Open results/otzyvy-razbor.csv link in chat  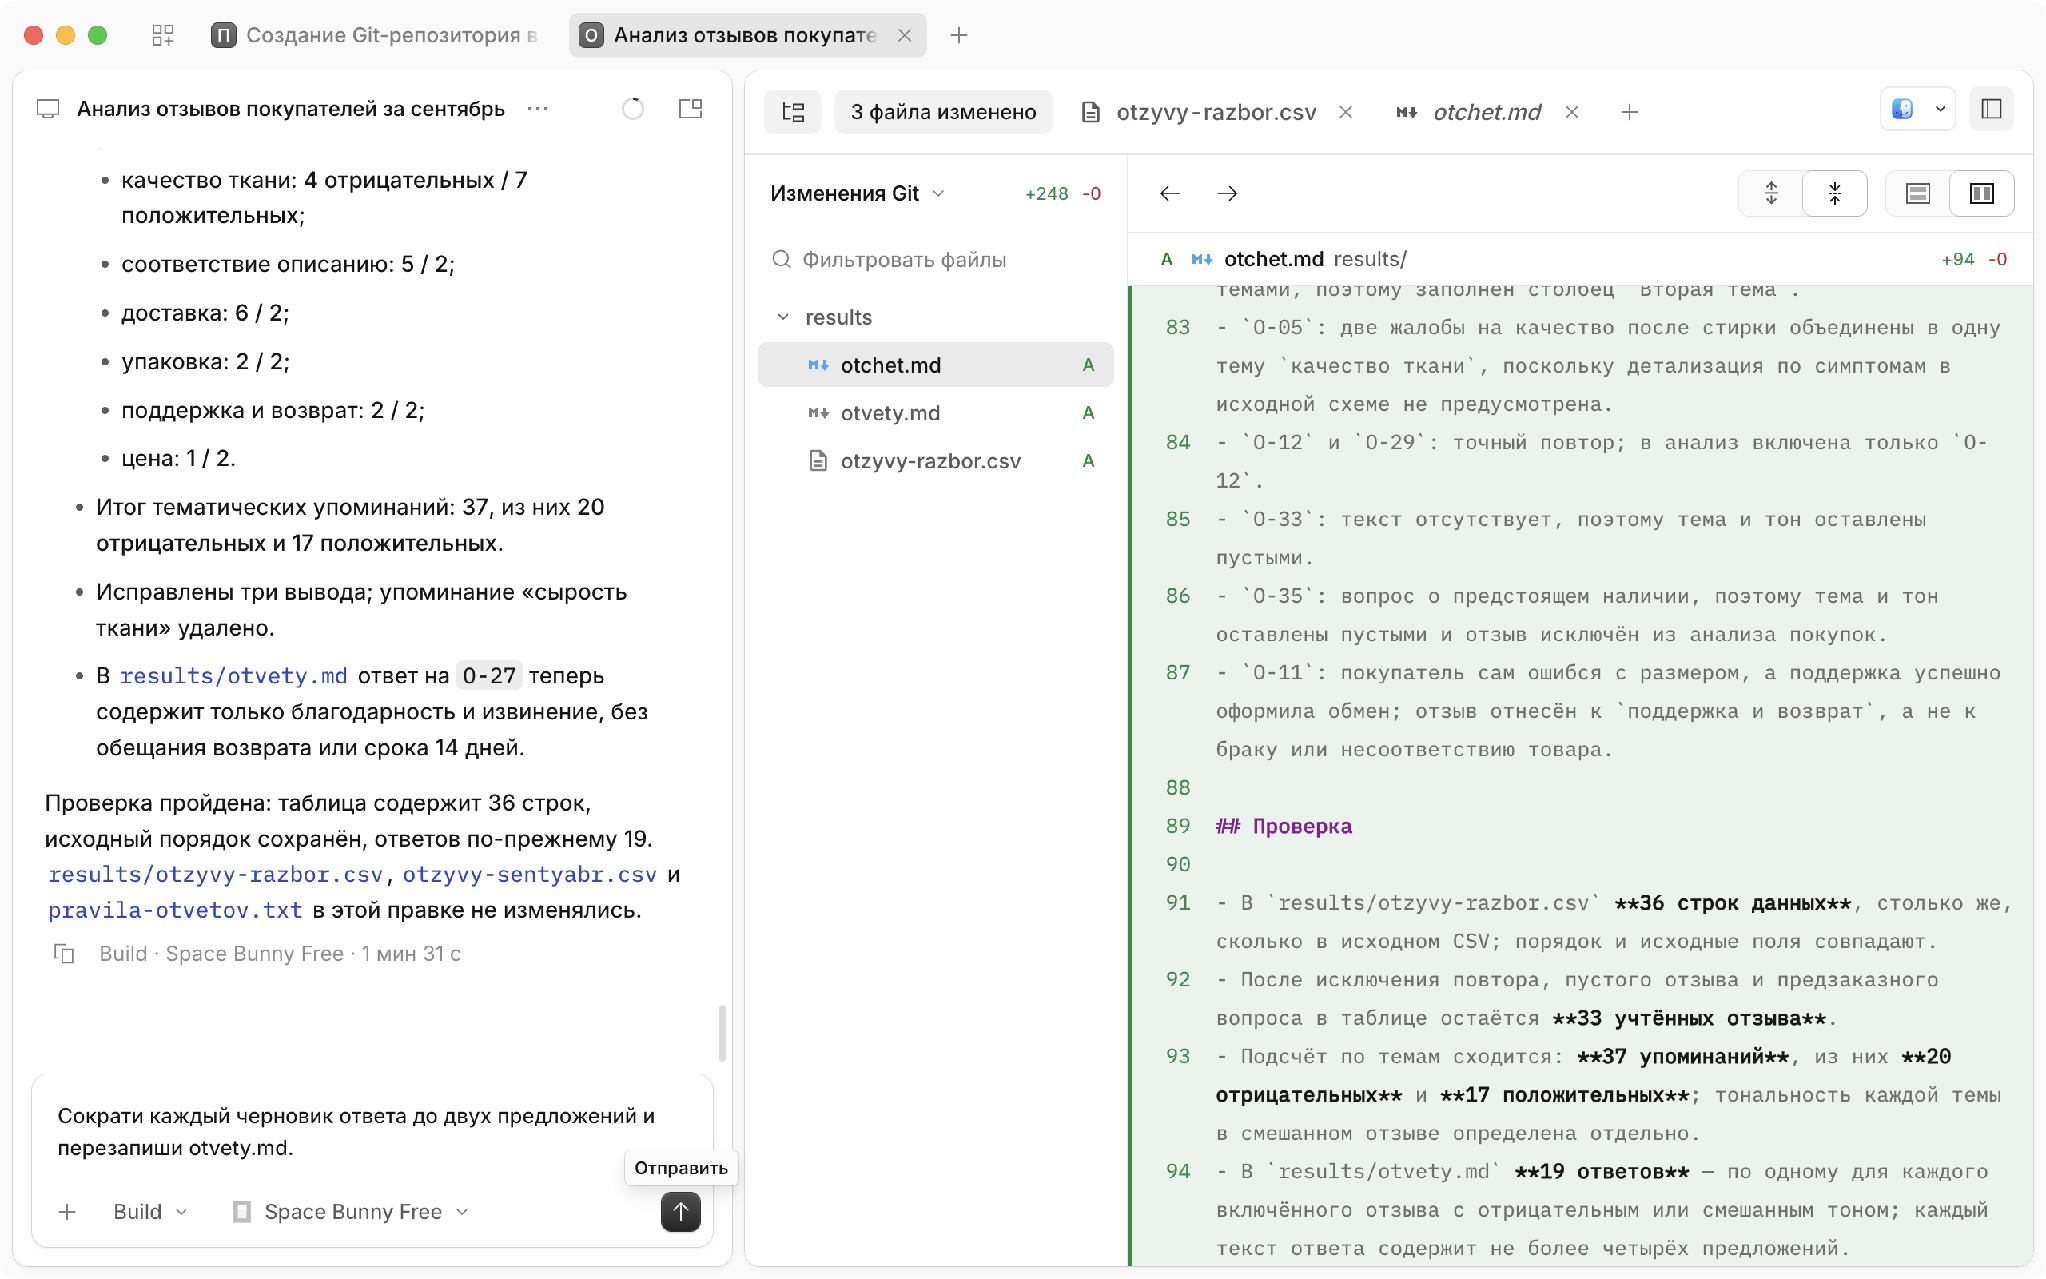click(216, 875)
